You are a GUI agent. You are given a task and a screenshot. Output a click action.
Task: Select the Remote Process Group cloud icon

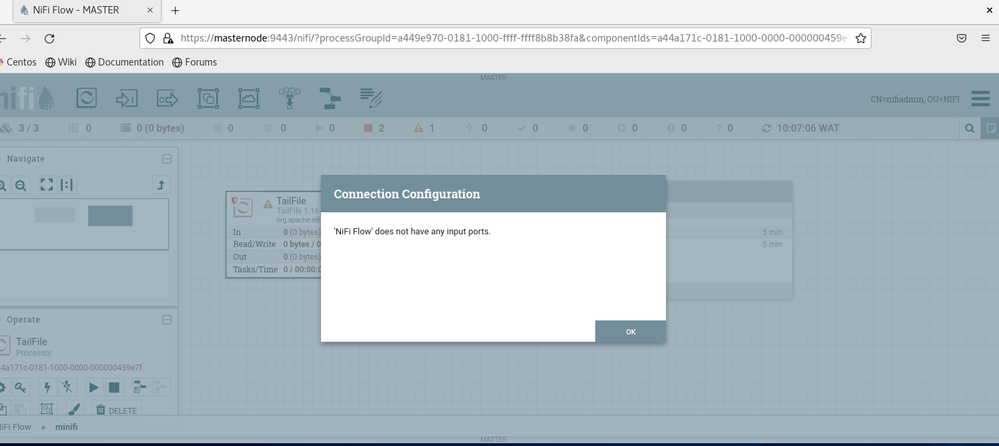tap(249, 99)
